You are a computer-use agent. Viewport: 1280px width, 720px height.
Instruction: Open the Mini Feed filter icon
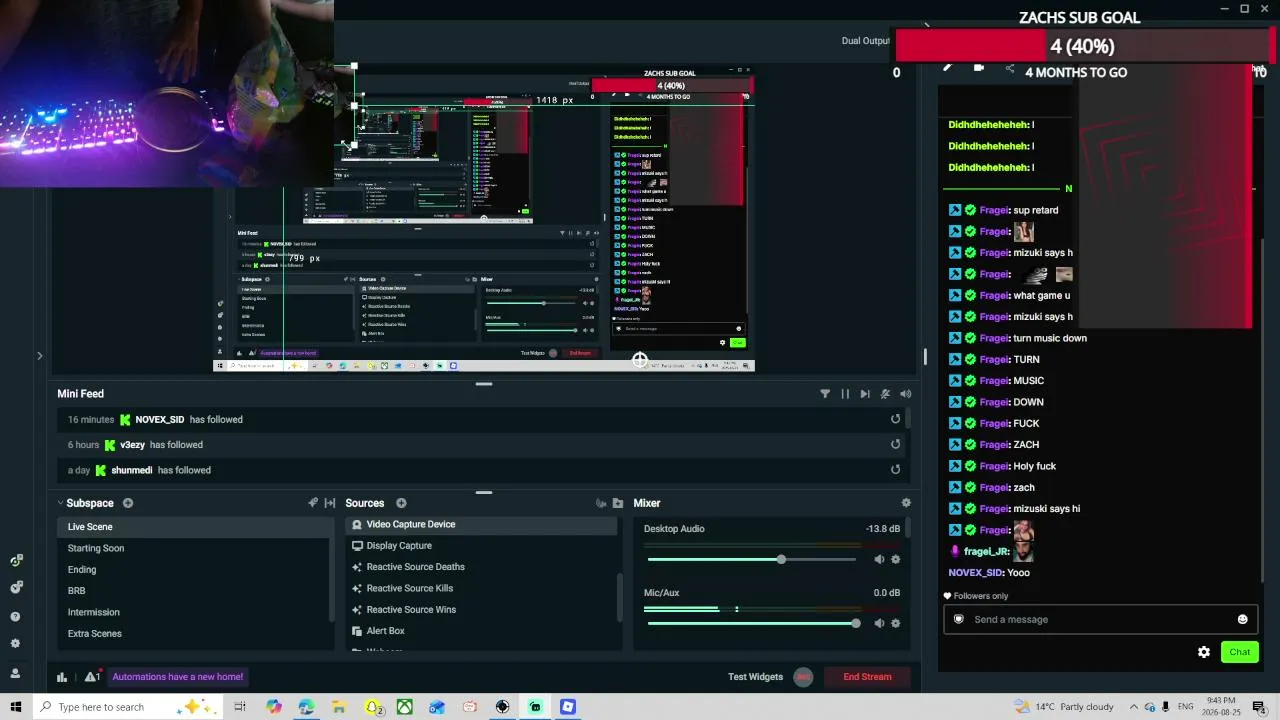(825, 394)
